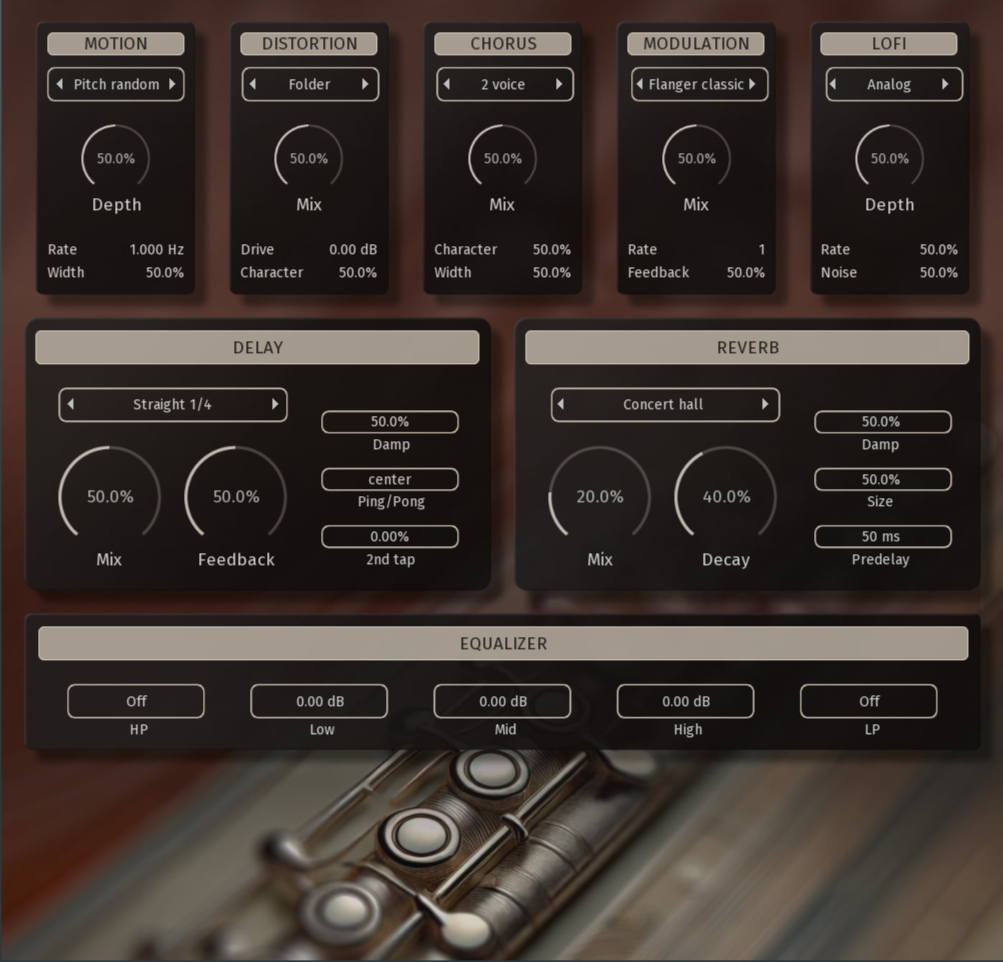
Task: Click the LOFI section header
Action: pos(889,44)
